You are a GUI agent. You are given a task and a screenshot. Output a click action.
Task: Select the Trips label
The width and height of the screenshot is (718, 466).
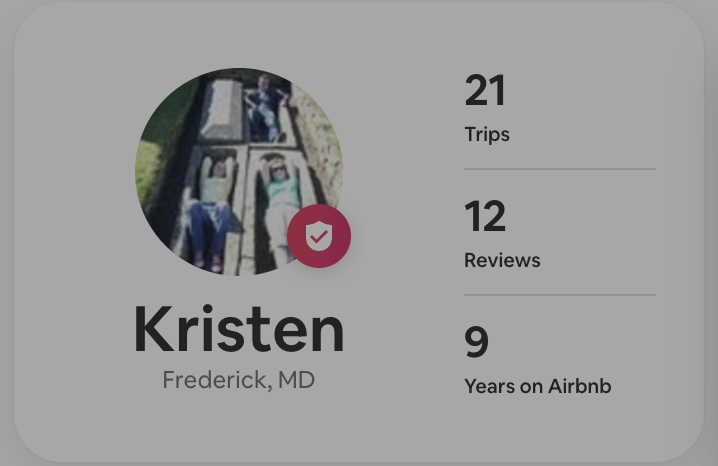point(487,134)
